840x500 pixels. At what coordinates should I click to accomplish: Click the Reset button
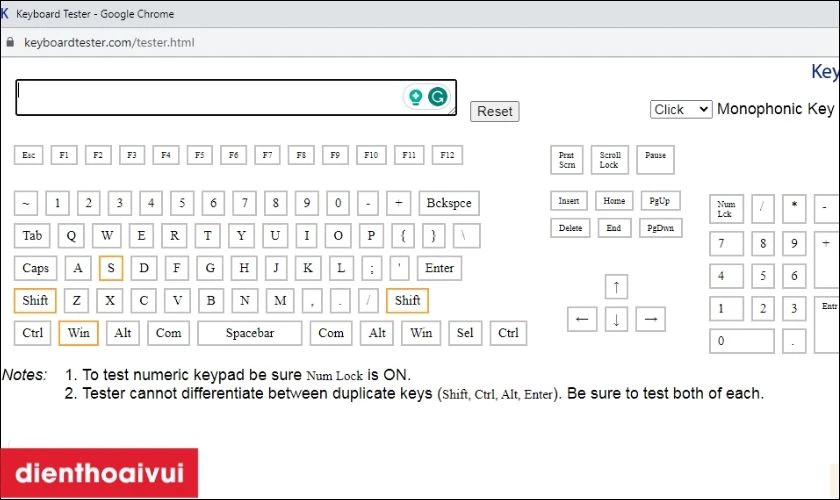tap(494, 111)
